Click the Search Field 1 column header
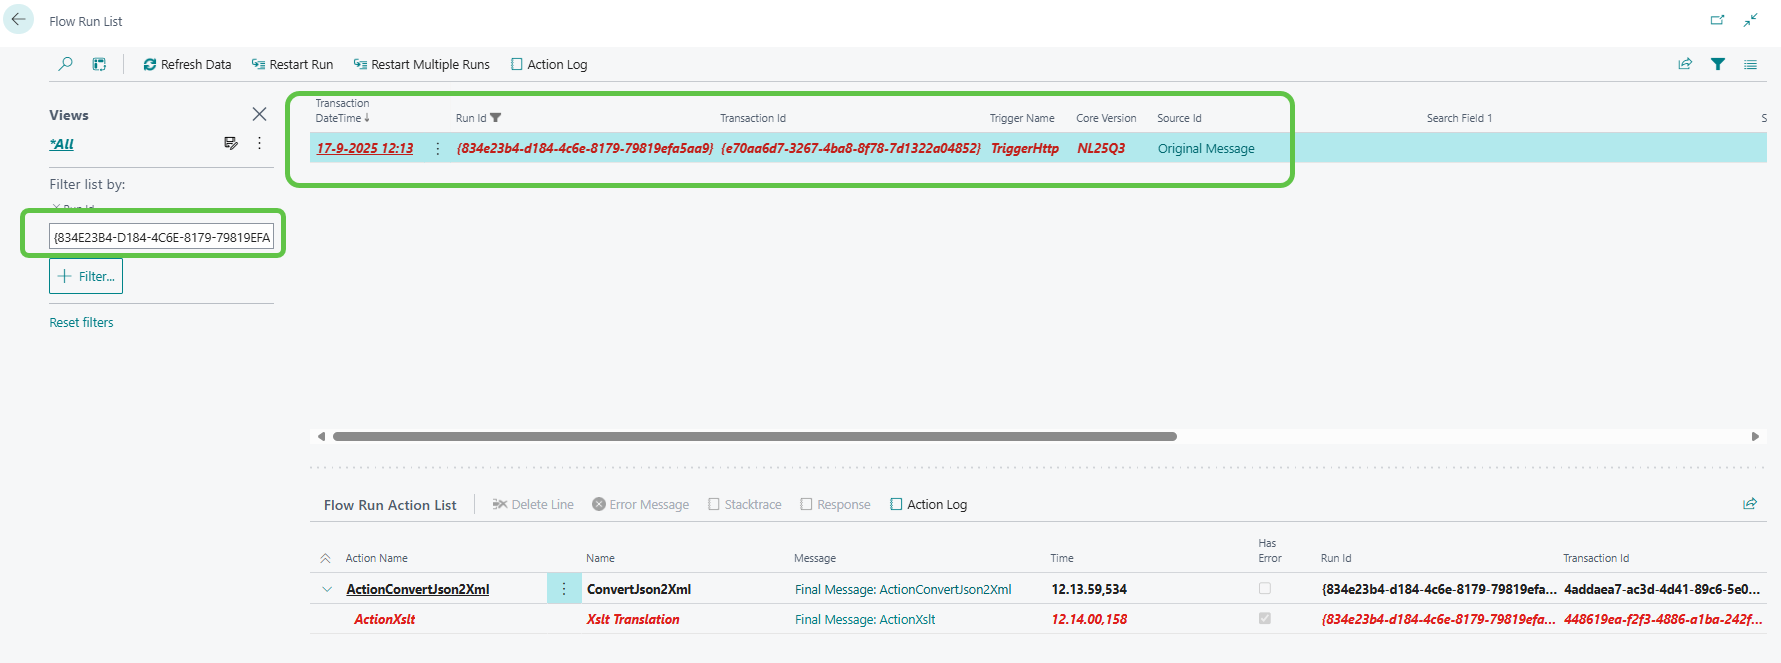The image size is (1781, 663). click(x=1459, y=118)
